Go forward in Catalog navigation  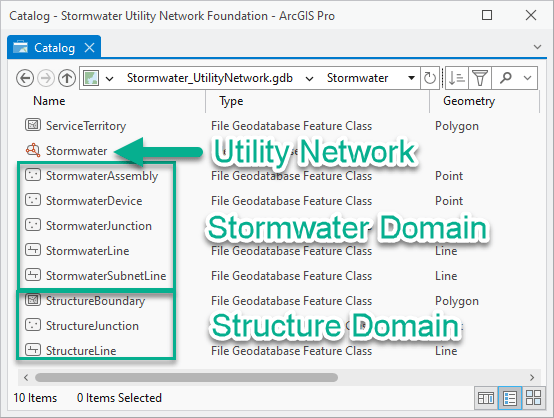tap(46, 78)
